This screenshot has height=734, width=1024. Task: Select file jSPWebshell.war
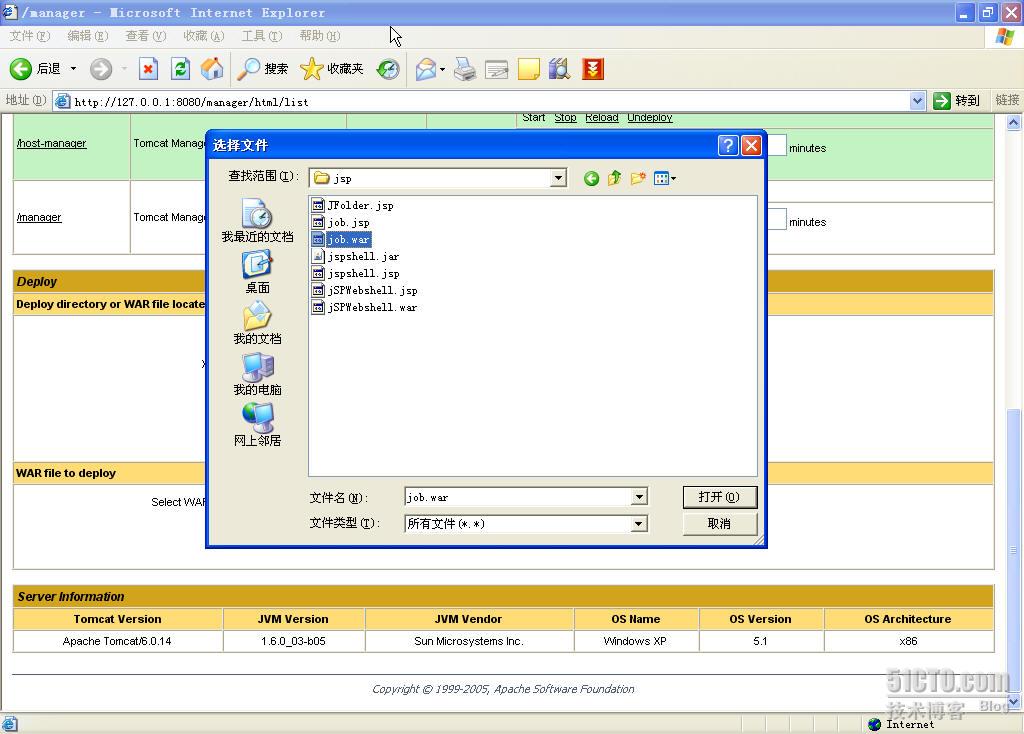[x=365, y=307]
